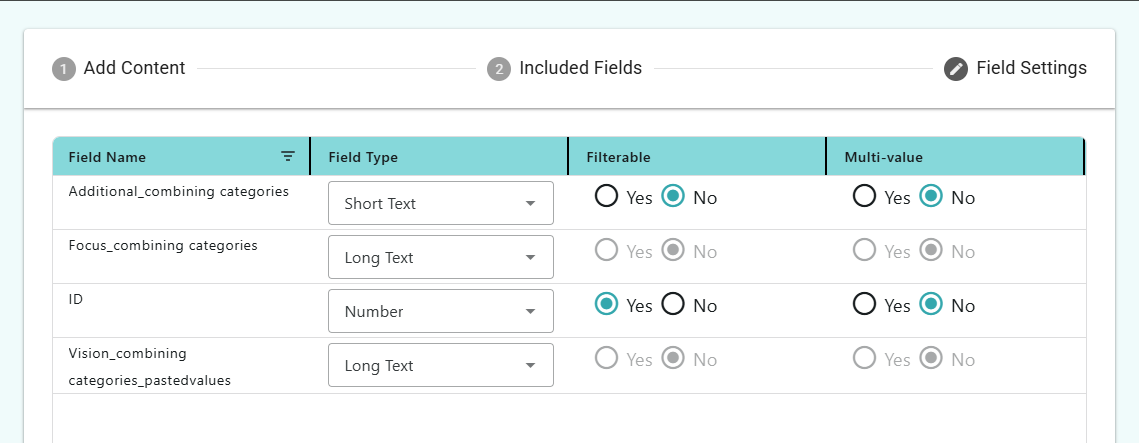Set Additional_combining categories Filterable to Yes

[607, 196]
